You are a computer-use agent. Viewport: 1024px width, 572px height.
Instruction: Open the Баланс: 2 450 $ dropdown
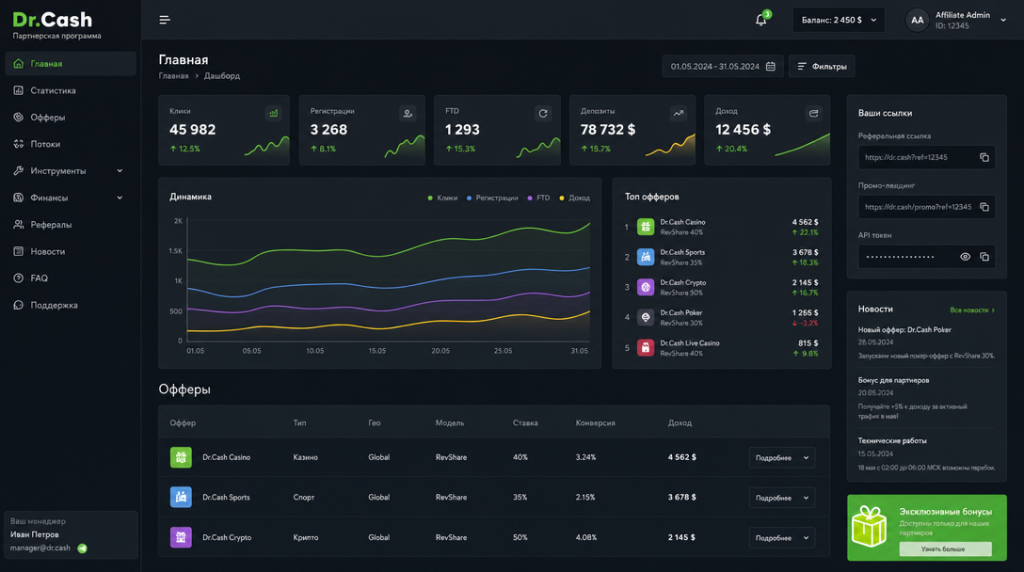[x=839, y=20]
